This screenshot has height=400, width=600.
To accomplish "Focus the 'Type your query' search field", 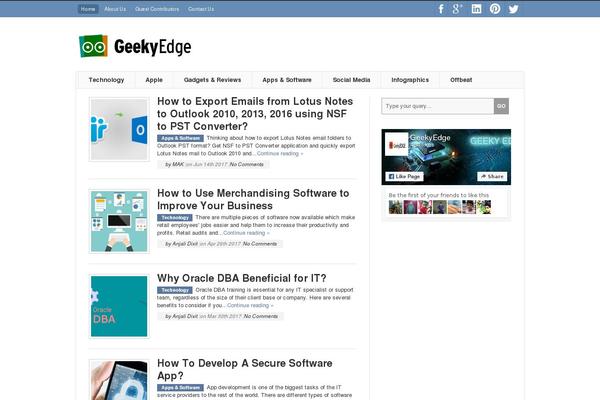I will (438, 106).
